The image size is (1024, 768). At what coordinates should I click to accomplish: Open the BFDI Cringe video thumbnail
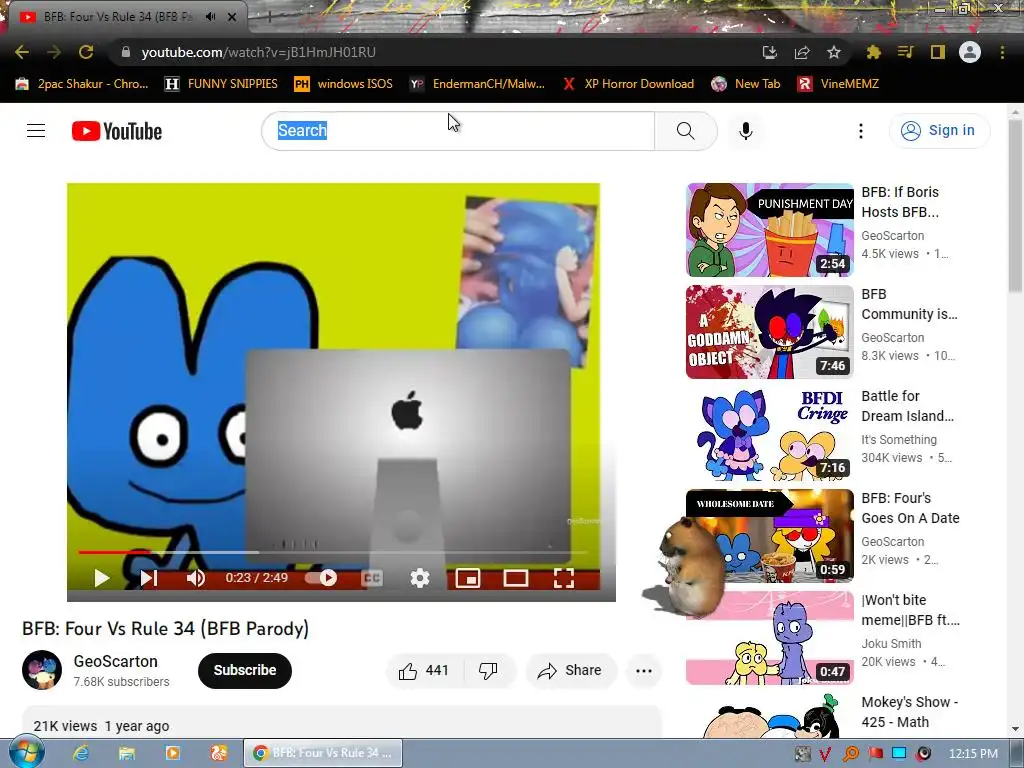770,434
